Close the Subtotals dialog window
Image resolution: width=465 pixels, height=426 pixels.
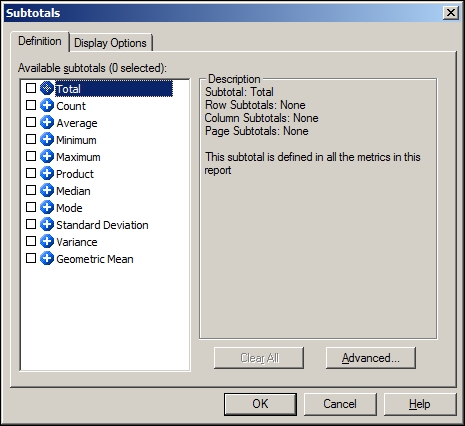[x=451, y=13]
